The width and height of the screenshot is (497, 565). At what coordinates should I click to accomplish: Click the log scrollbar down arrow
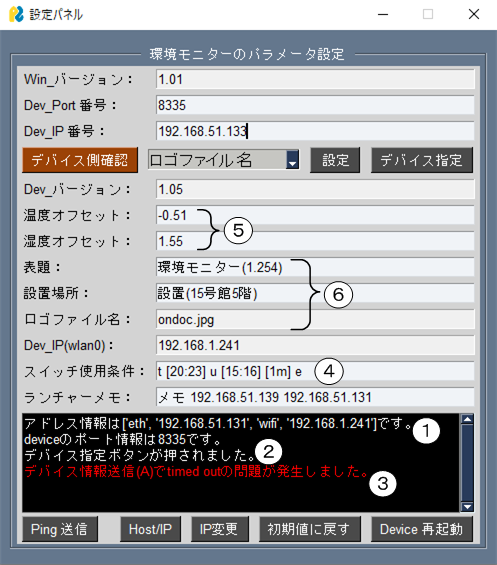point(467,507)
